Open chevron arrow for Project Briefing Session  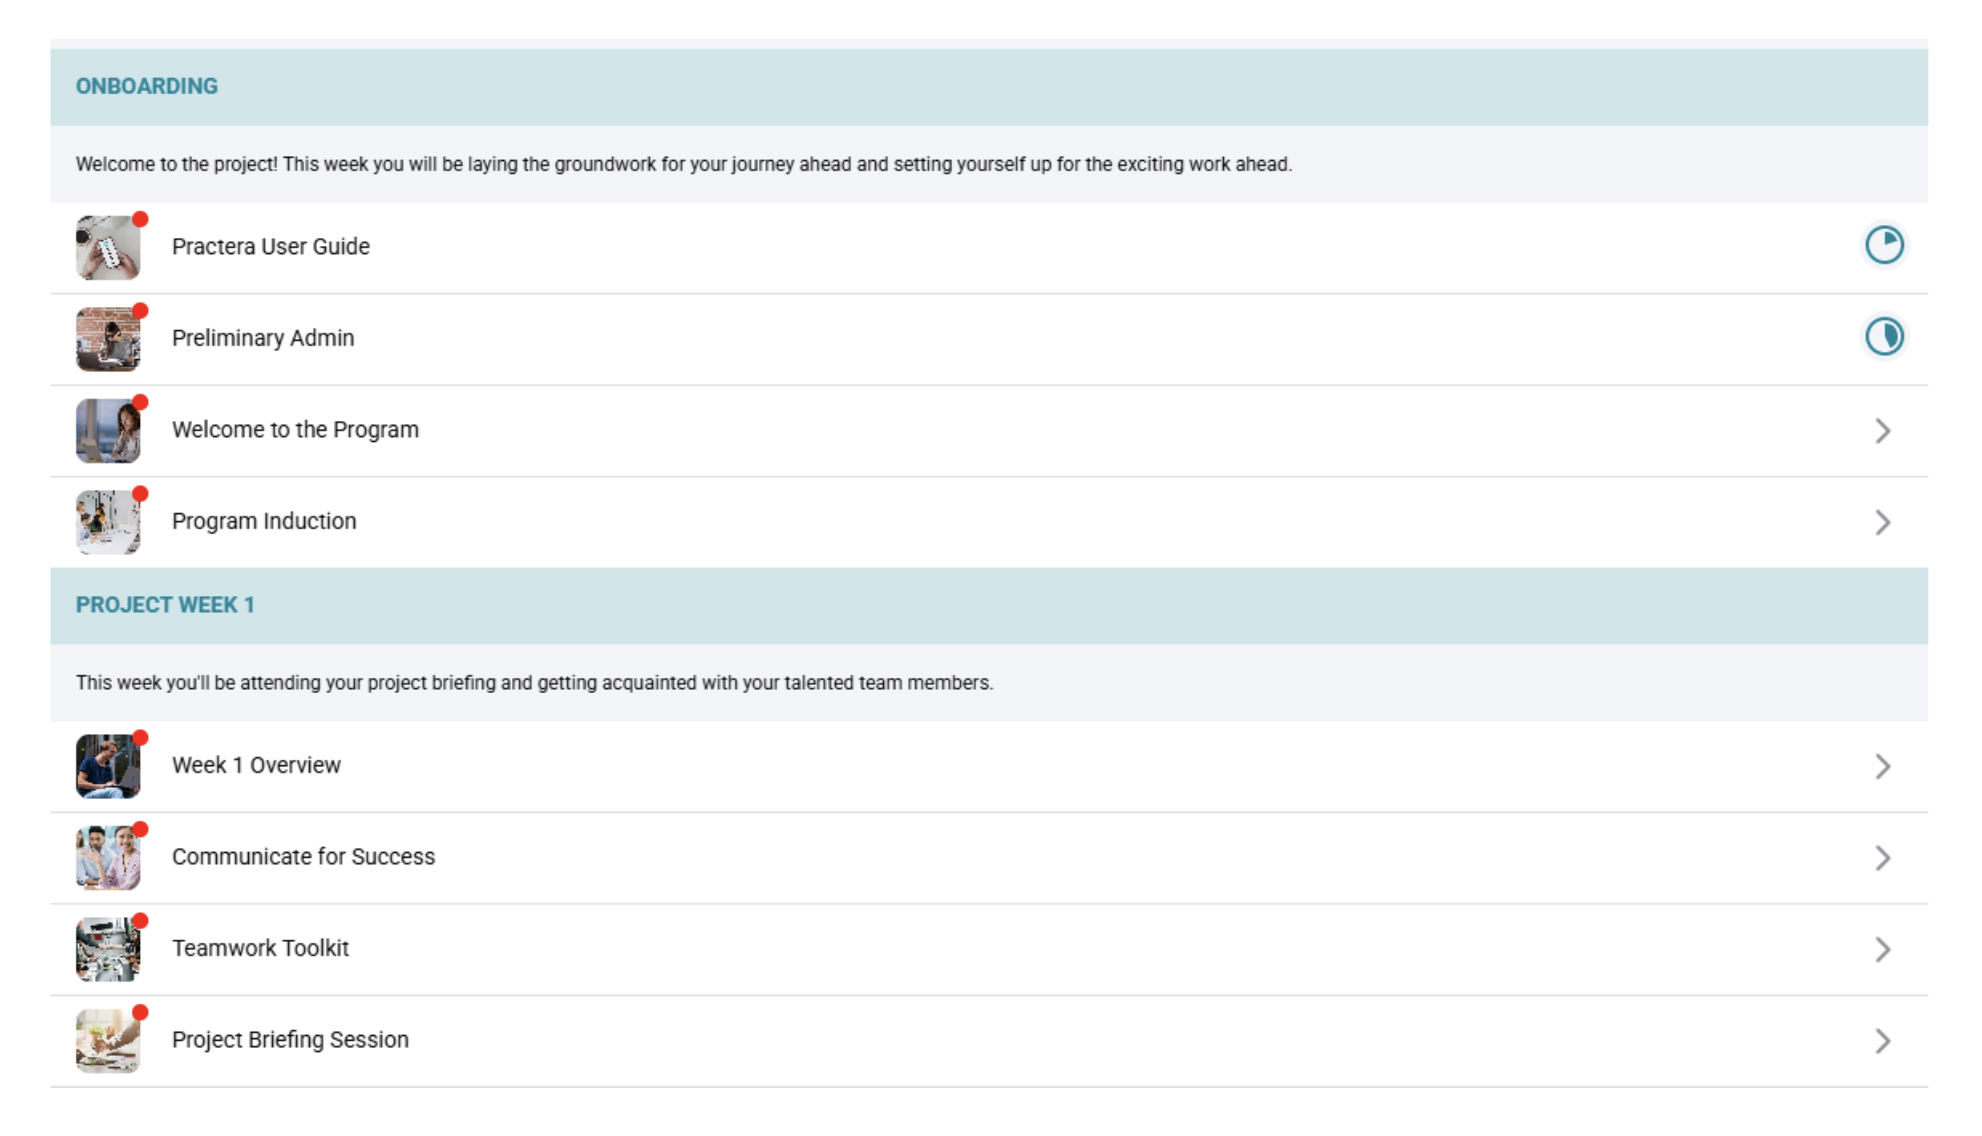pos(1882,1041)
